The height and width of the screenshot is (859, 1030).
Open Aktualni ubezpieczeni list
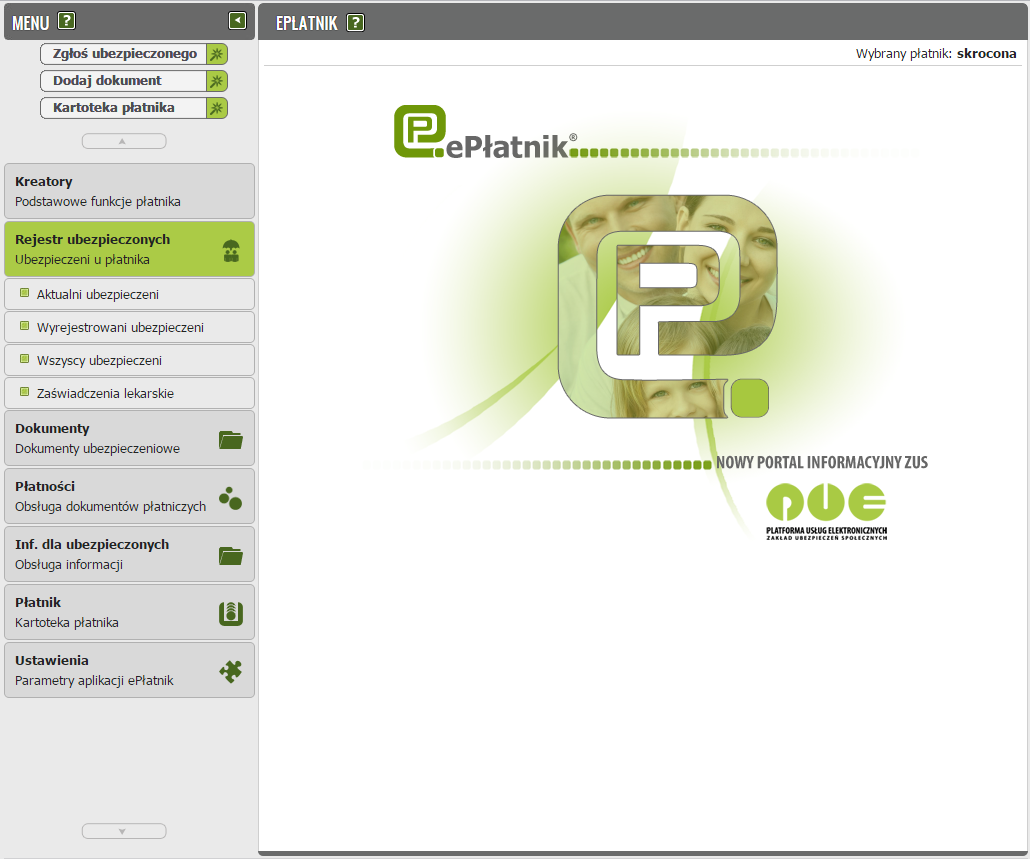pos(129,294)
